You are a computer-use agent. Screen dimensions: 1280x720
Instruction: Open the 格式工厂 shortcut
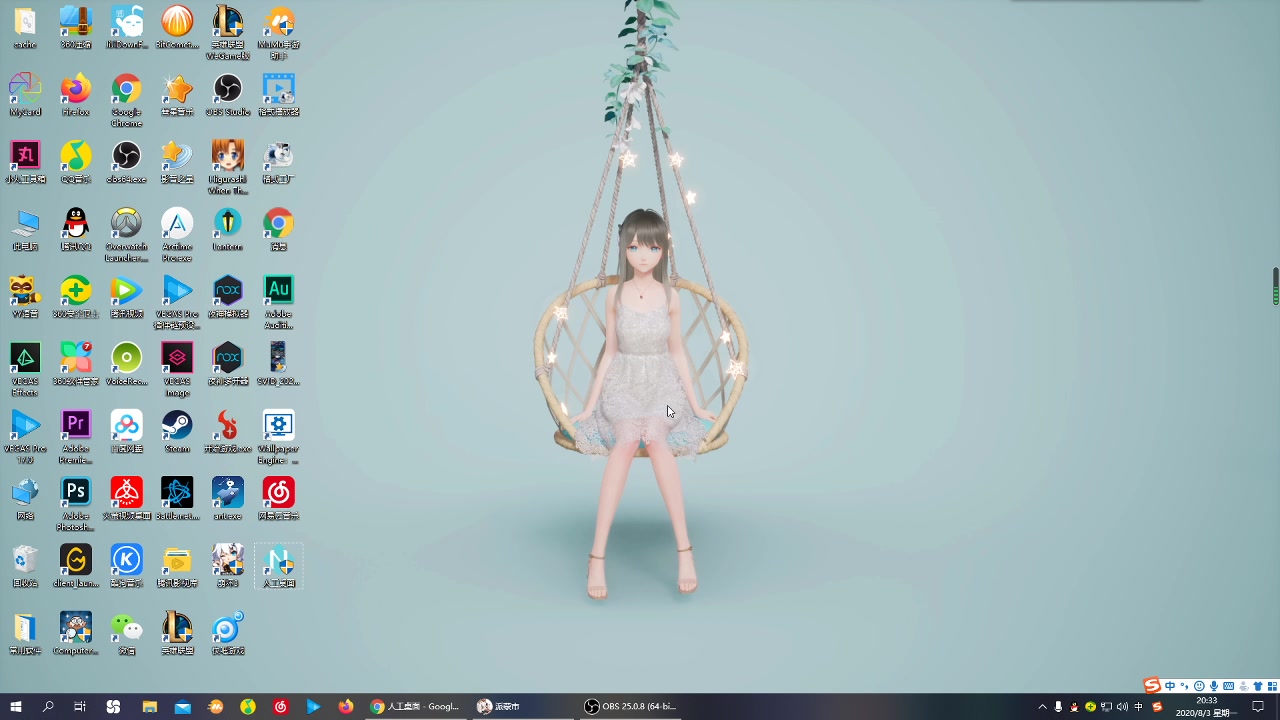(278, 162)
